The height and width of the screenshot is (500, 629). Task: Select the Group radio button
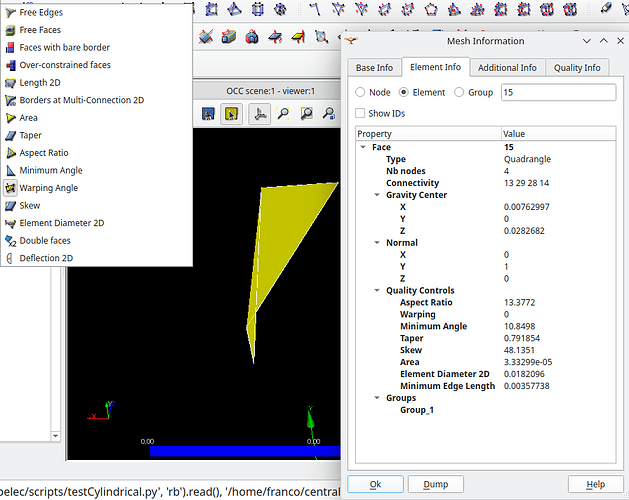460,92
